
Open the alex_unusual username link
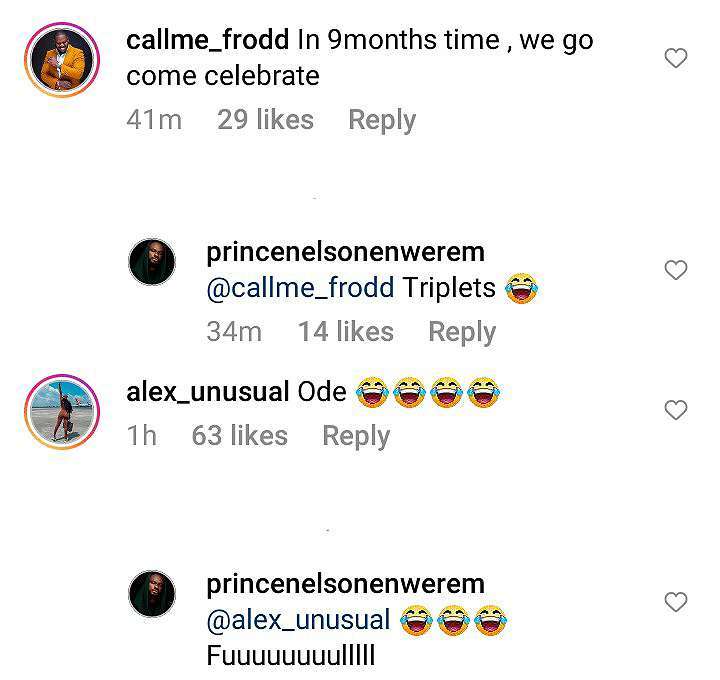click(208, 392)
